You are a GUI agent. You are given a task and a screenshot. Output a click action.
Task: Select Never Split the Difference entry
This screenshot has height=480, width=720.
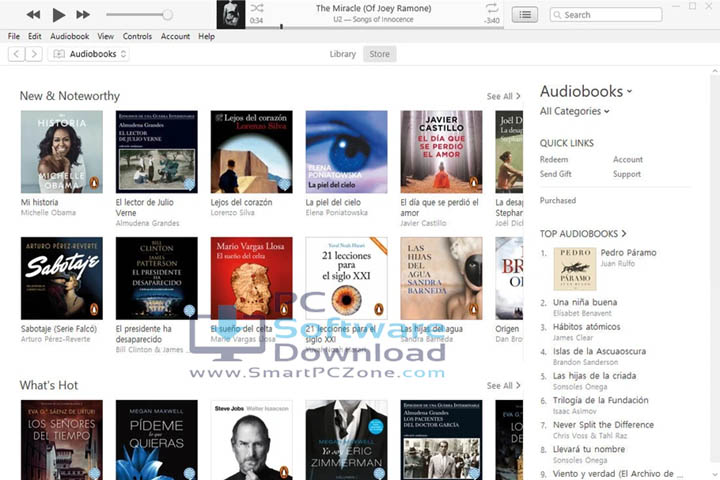pyautogui.click(x=603, y=425)
